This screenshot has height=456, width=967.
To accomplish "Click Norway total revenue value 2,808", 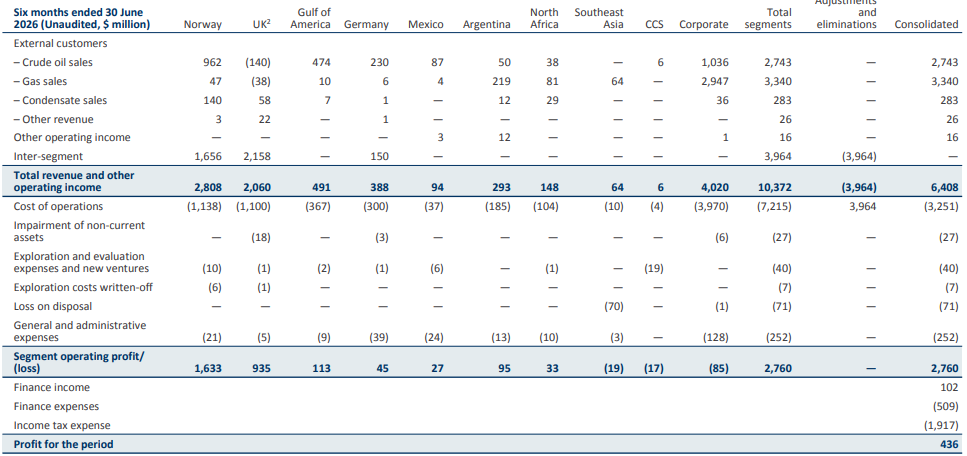I will [x=208, y=188].
